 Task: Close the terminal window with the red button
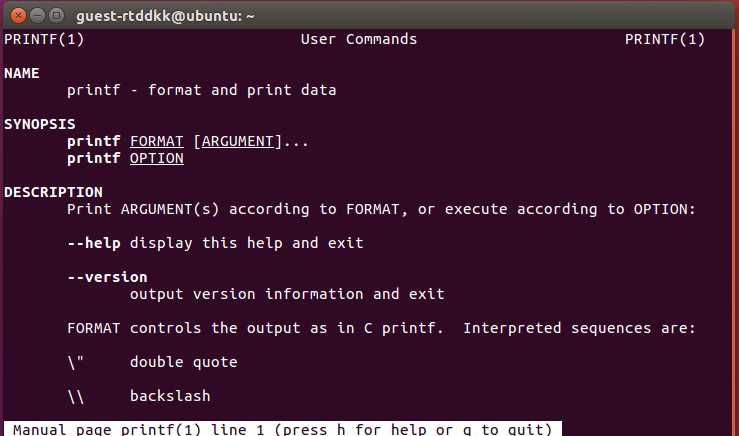[18, 16]
